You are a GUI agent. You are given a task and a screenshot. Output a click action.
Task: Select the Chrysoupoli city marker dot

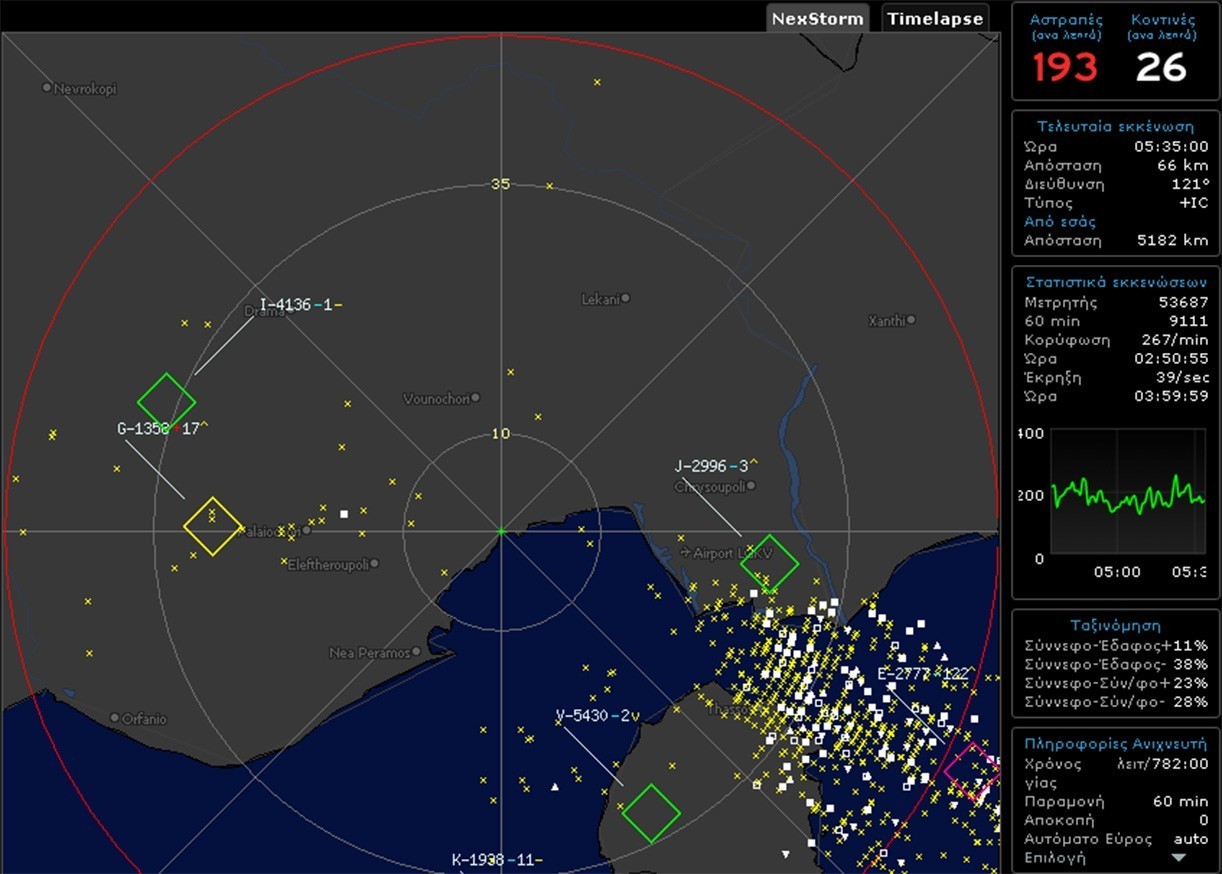[x=751, y=486]
